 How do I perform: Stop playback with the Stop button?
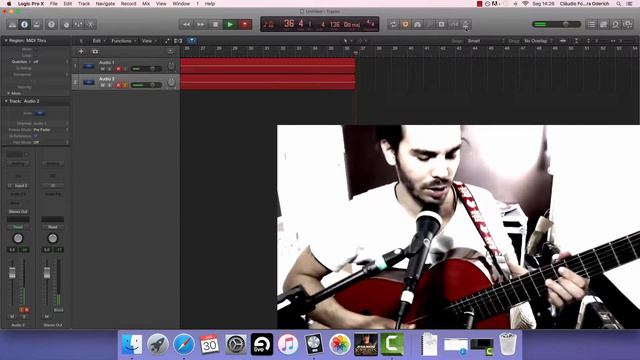(215, 24)
